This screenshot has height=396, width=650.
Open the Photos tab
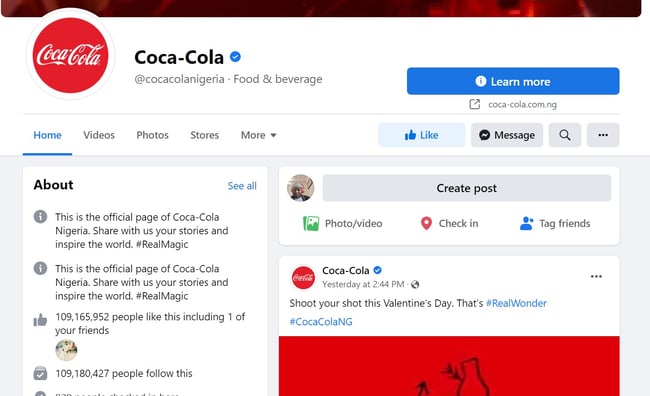[x=152, y=135]
